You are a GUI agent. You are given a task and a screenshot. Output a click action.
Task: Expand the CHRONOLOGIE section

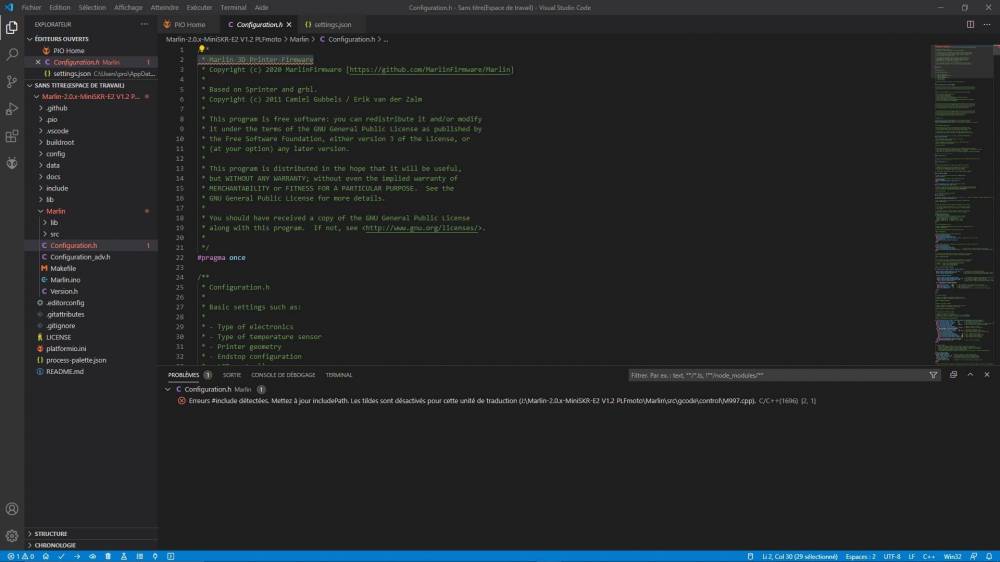click(x=29, y=545)
